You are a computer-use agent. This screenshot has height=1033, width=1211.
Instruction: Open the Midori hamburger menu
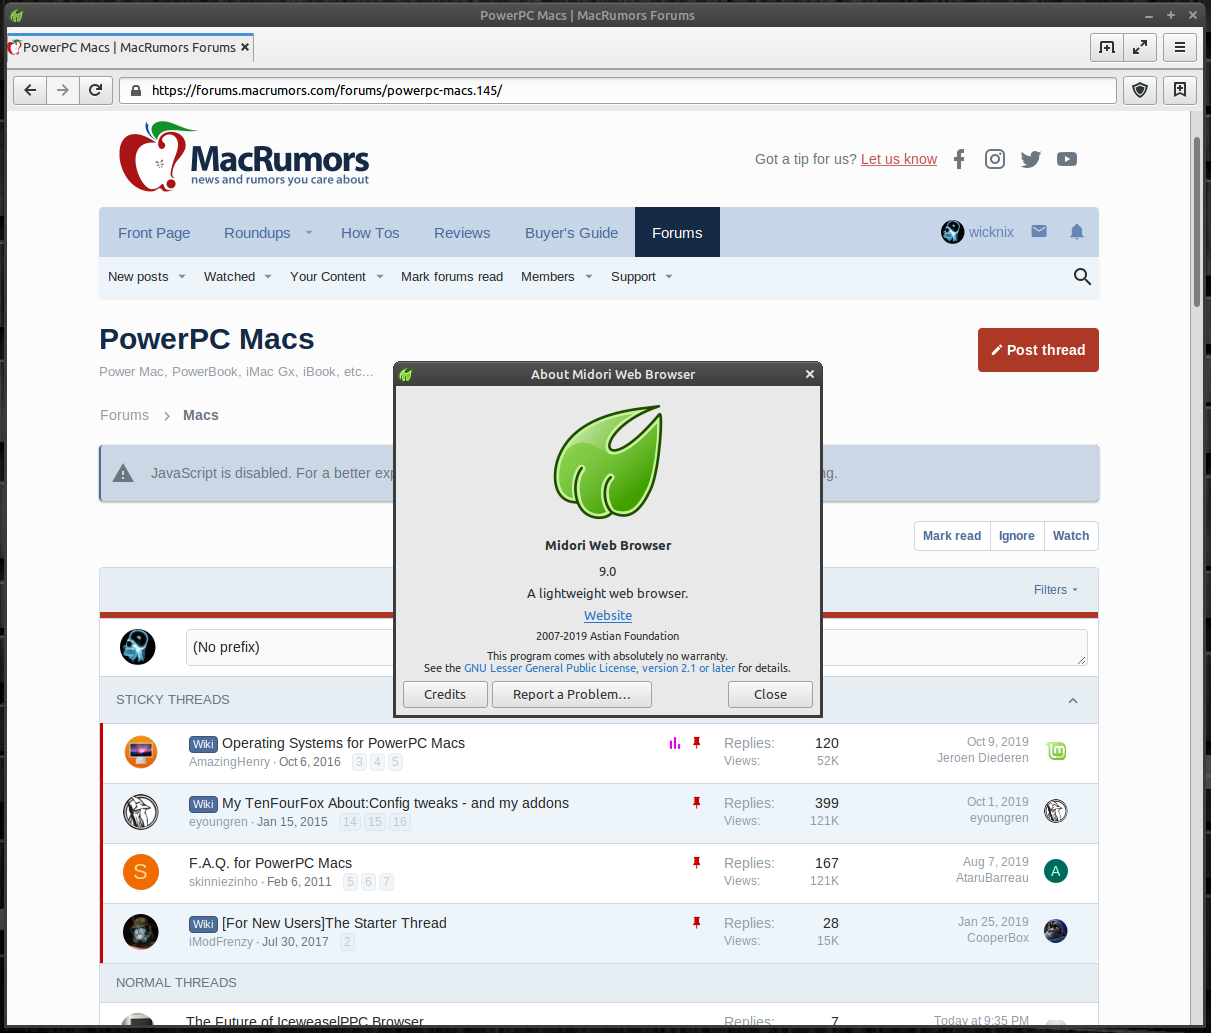(x=1180, y=47)
